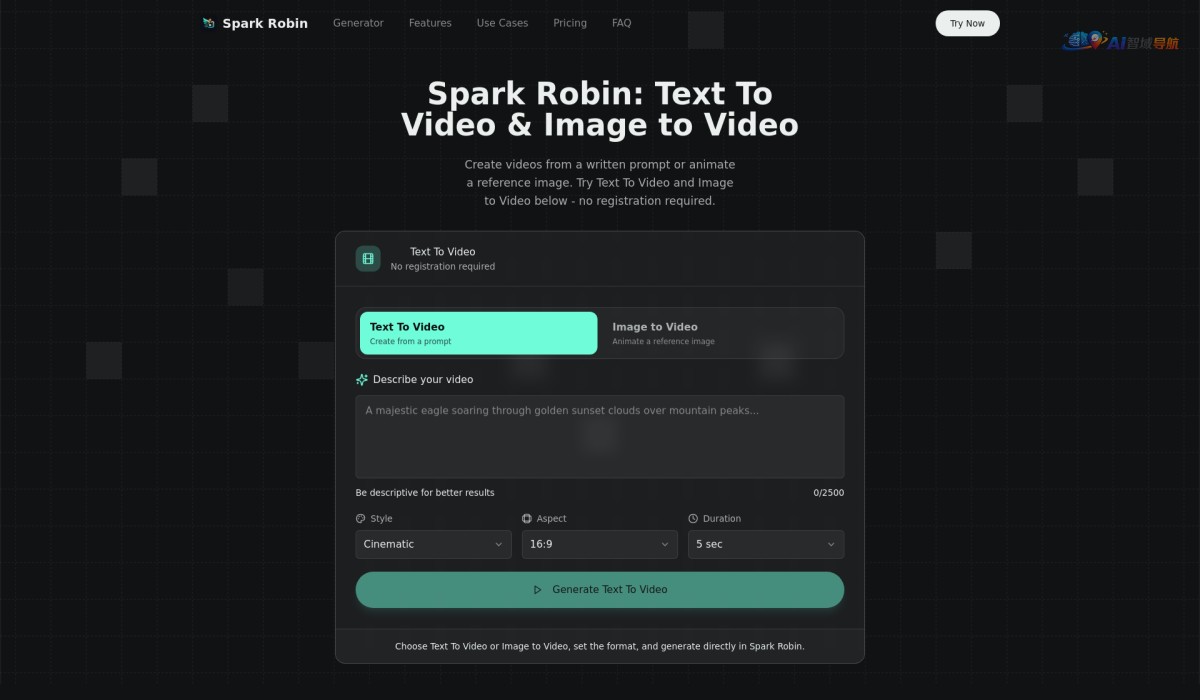Click the aspect frame icon next to Aspect
Screen dimensions: 1200x700
(x=527, y=519)
